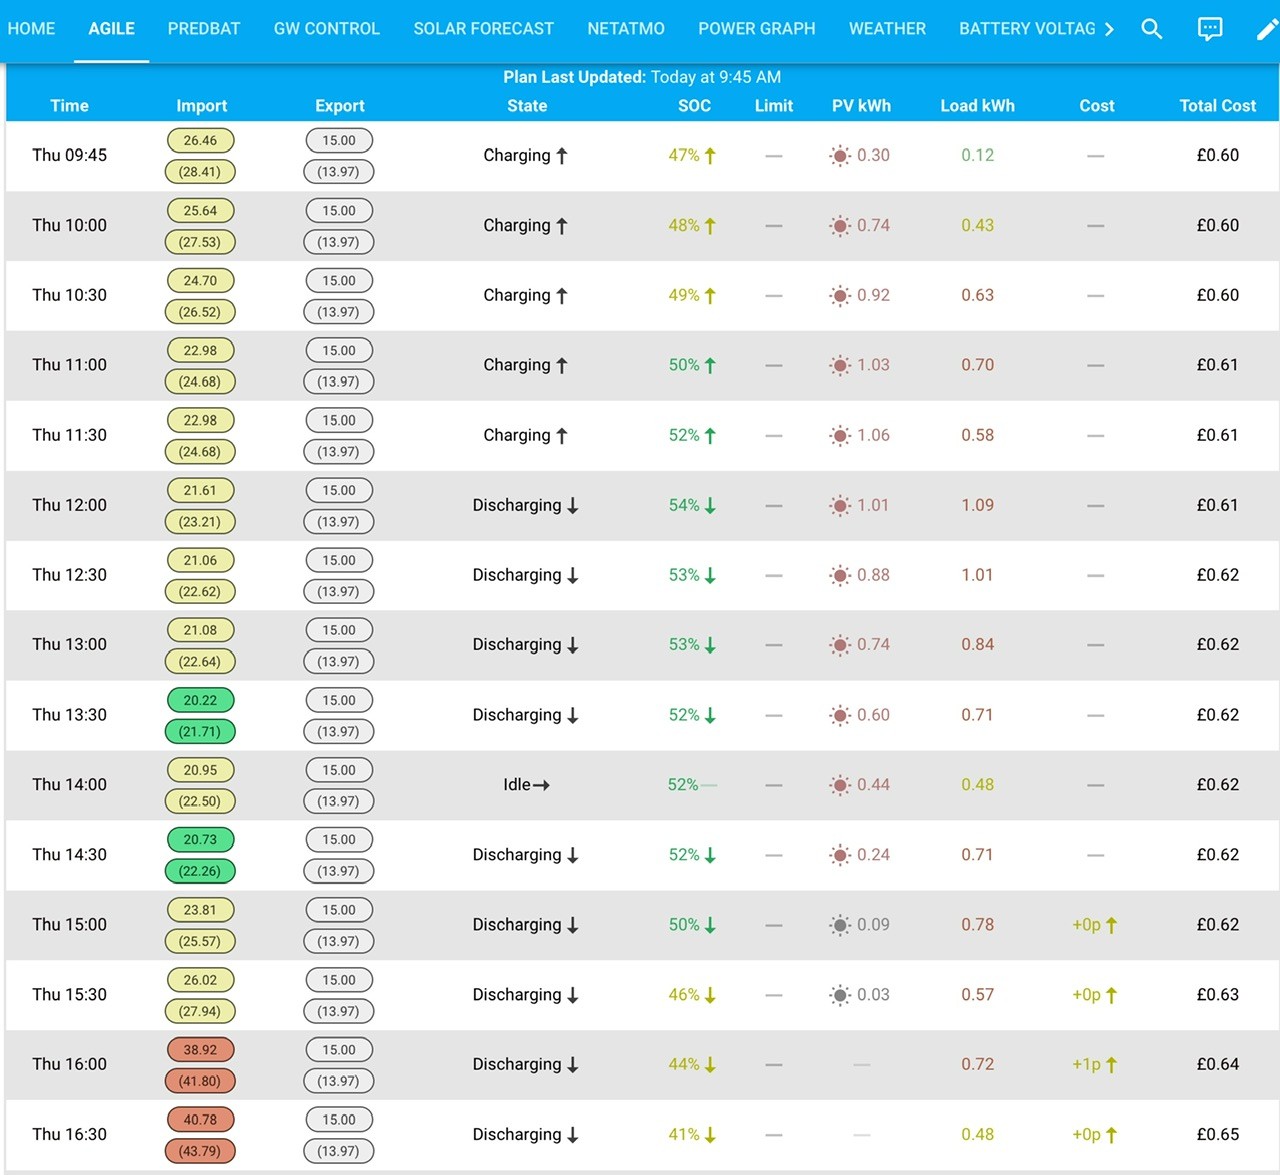Viewport: 1280px width, 1175px height.
Task: Click the Idle right-arrow at Thu 14:00
Action: 541,785
